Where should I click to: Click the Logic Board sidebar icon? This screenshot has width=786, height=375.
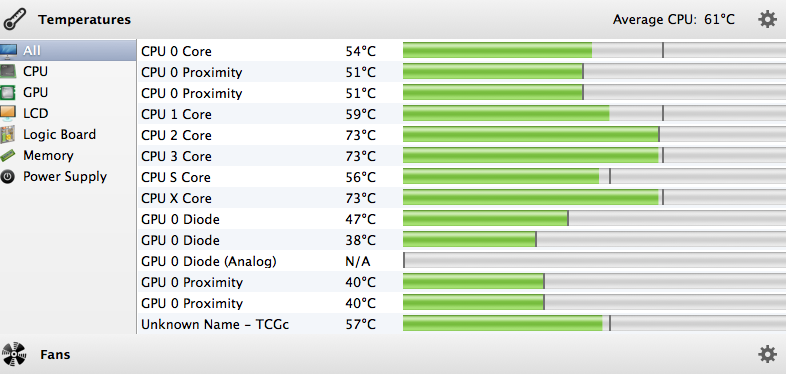[8, 135]
